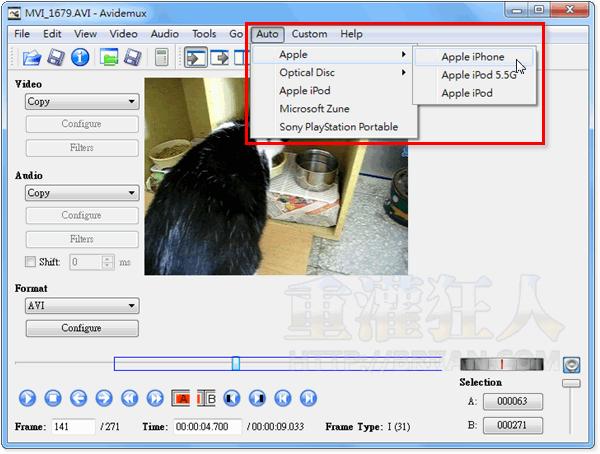This screenshot has width=600, height=454.
Task: Open the Go menu
Action: point(236,34)
